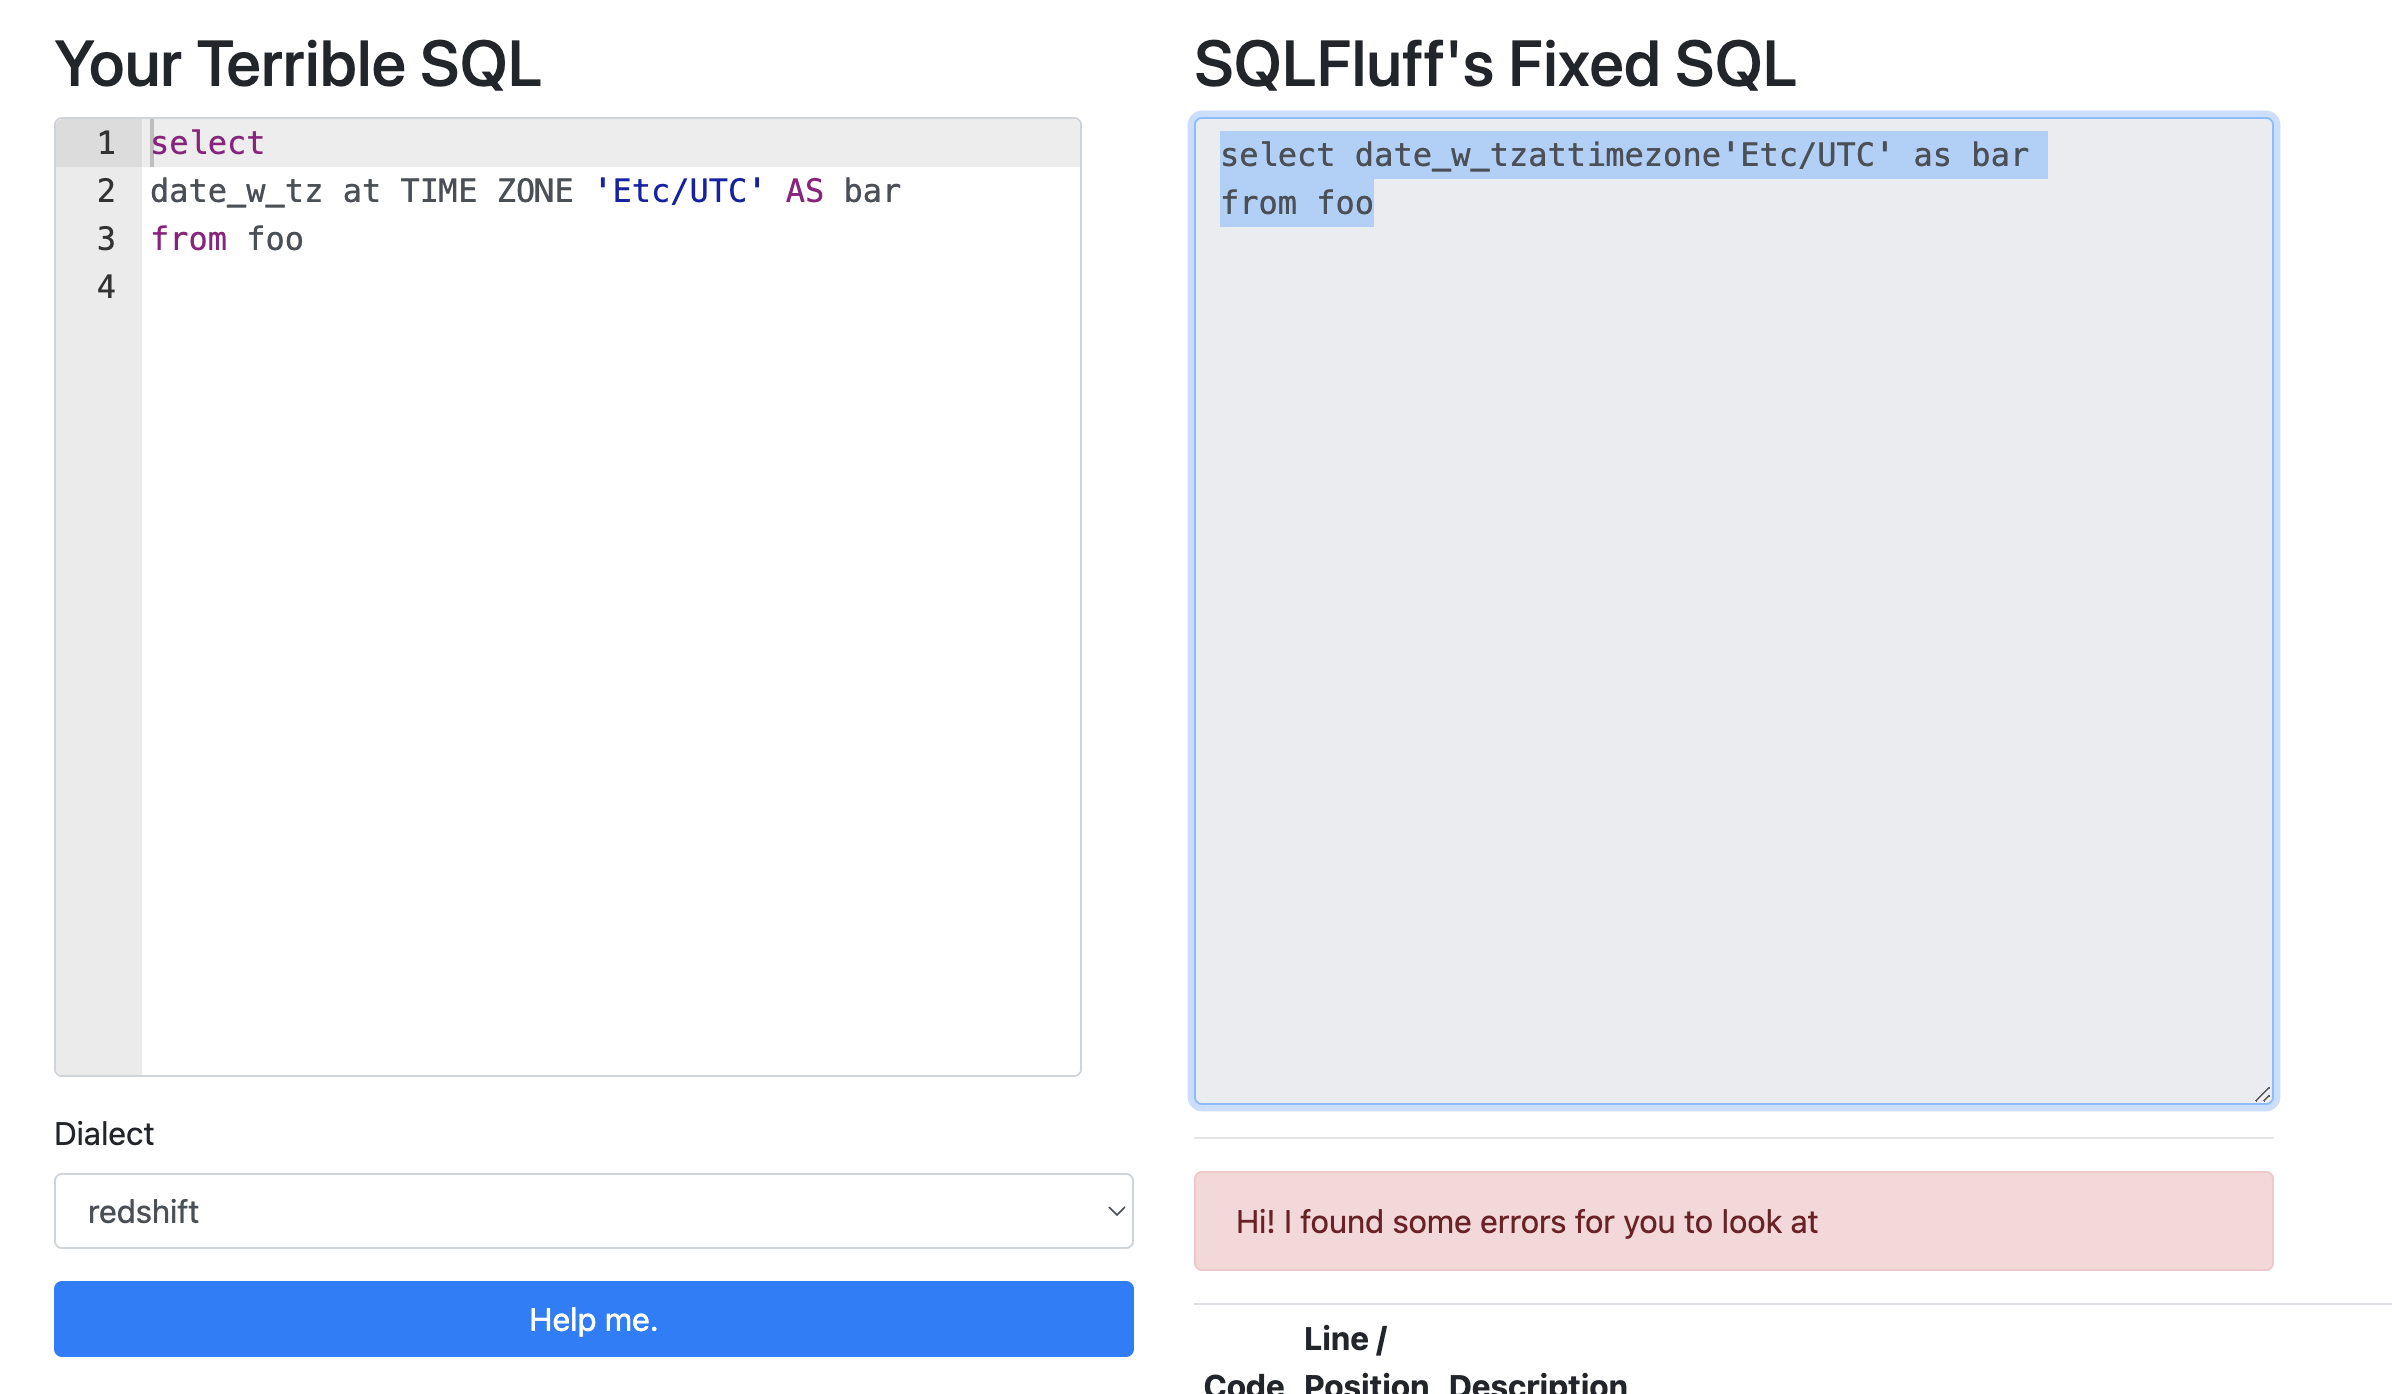
Task: Click the "Your Terrible SQL" heading
Action: (x=298, y=63)
